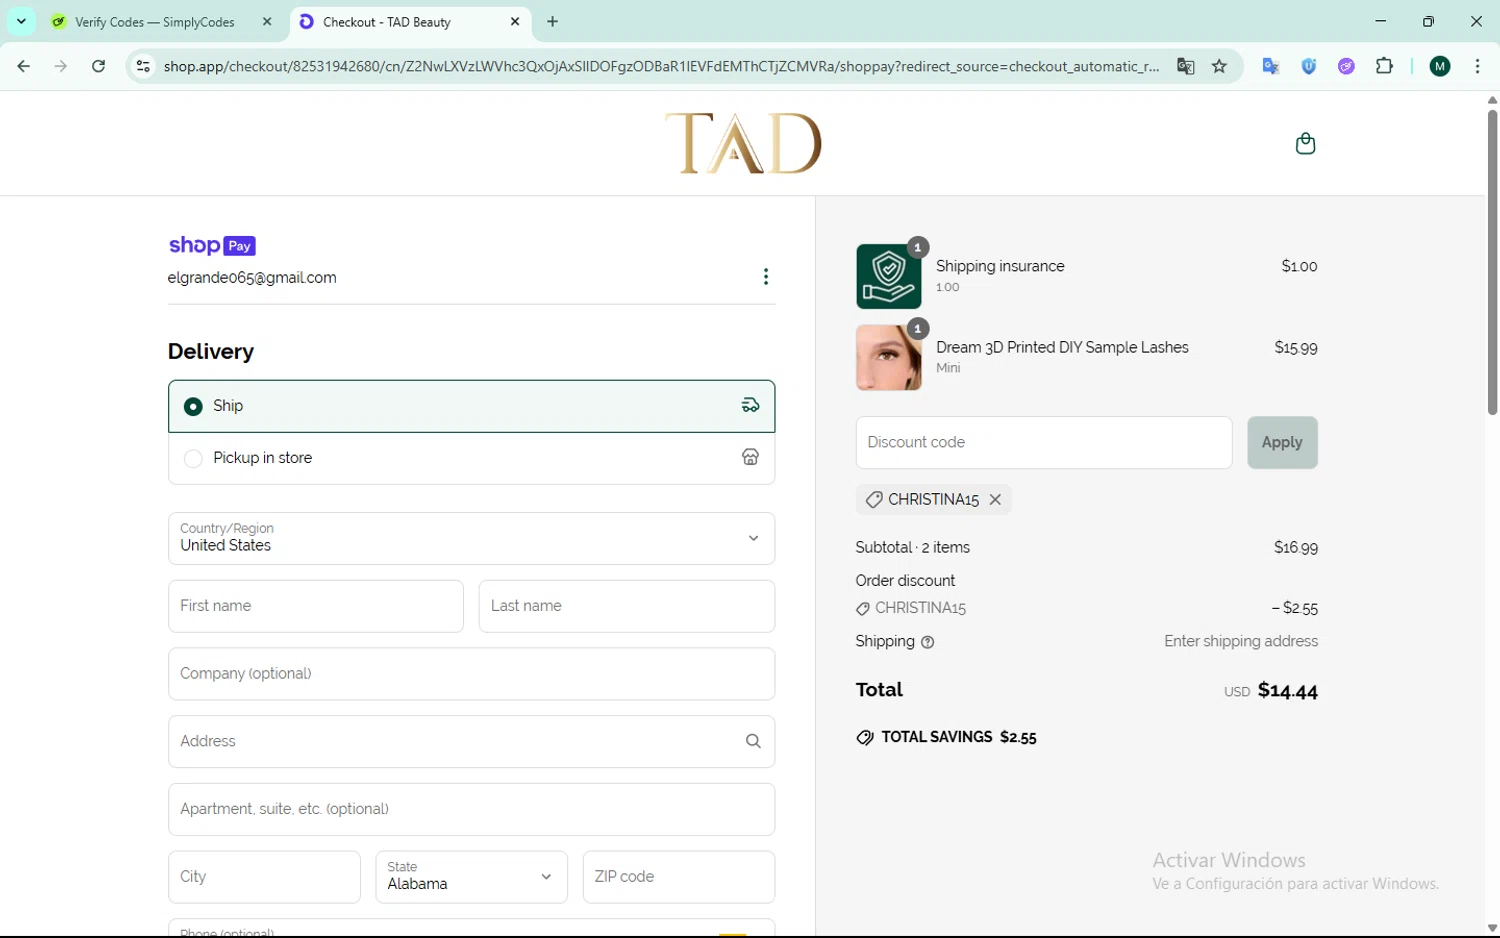Focus the ZIP code field
This screenshot has width=1500, height=938.
point(679,877)
